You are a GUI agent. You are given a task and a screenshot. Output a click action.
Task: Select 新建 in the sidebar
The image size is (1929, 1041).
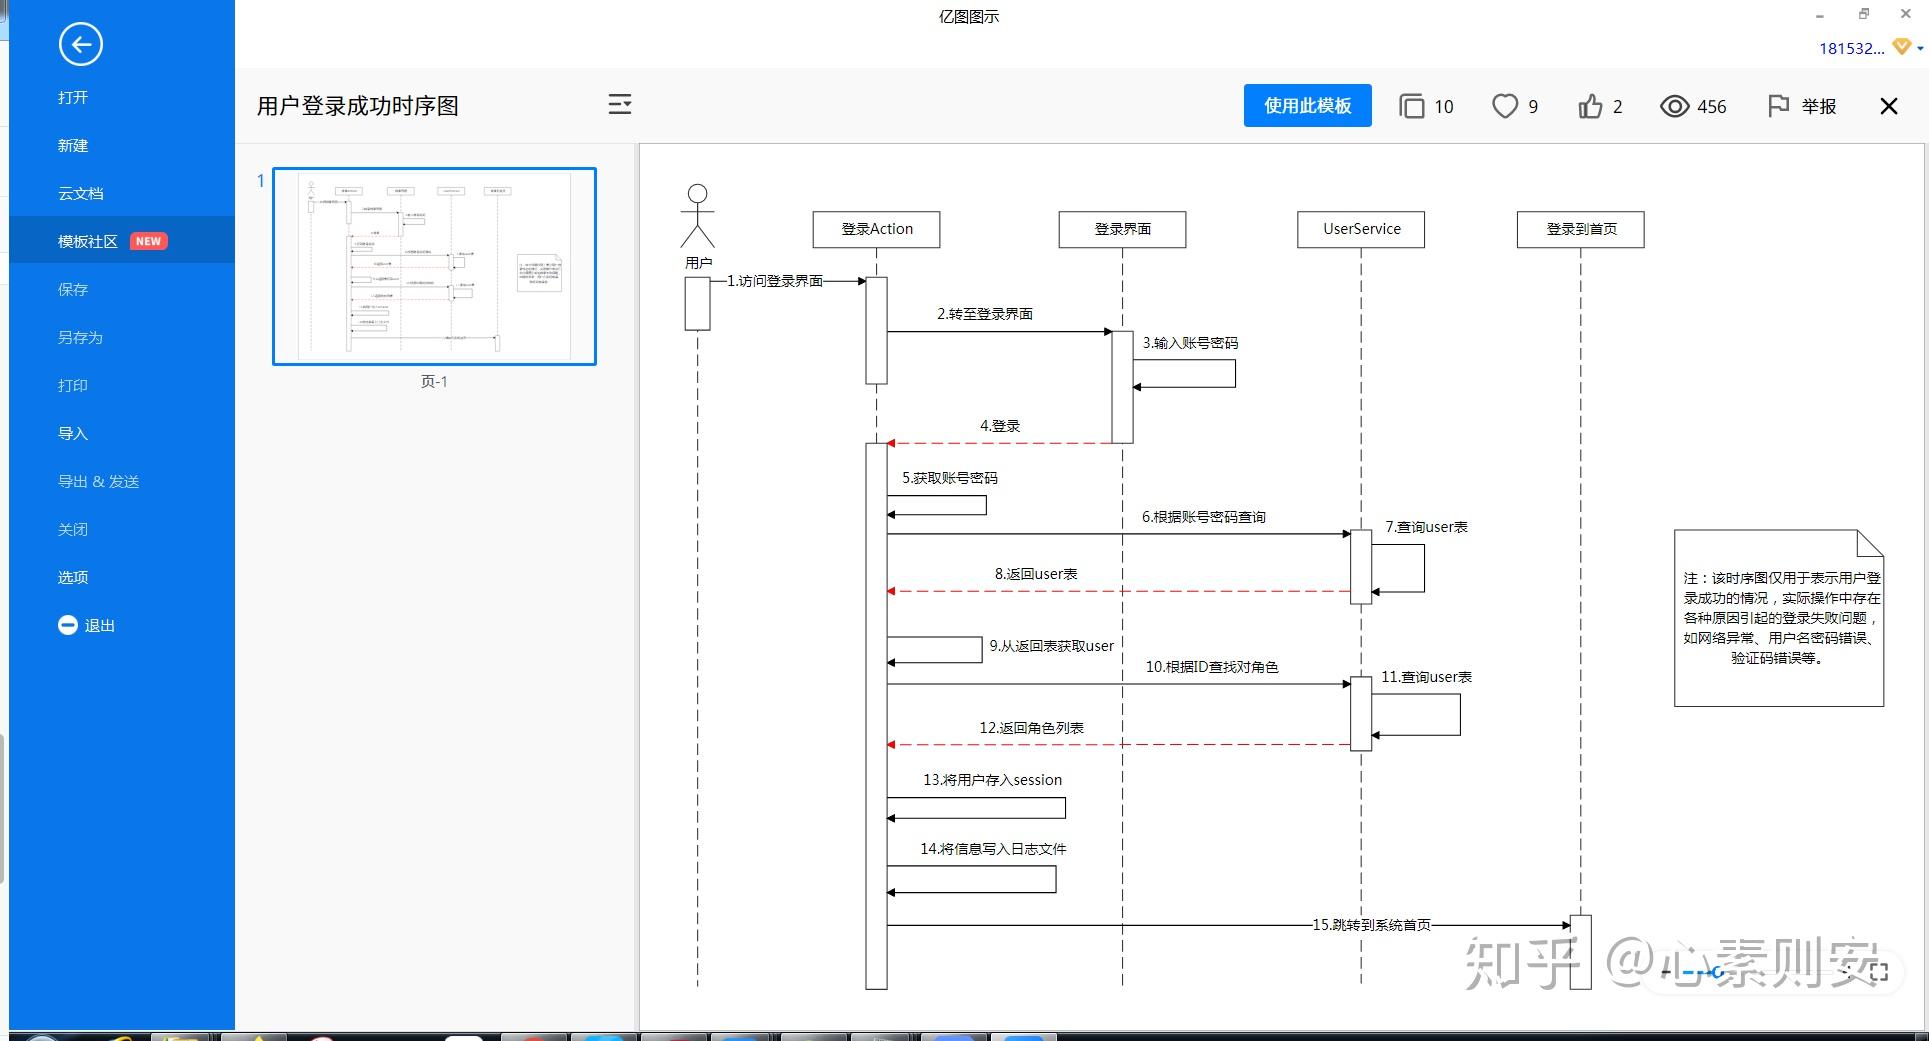click(x=73, y=145)
